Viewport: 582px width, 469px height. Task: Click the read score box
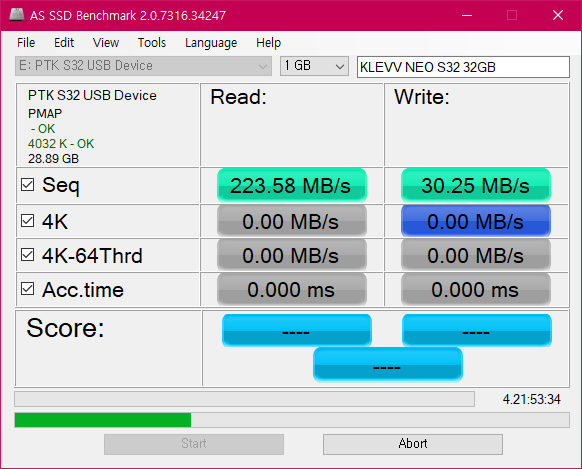point(297,330)
